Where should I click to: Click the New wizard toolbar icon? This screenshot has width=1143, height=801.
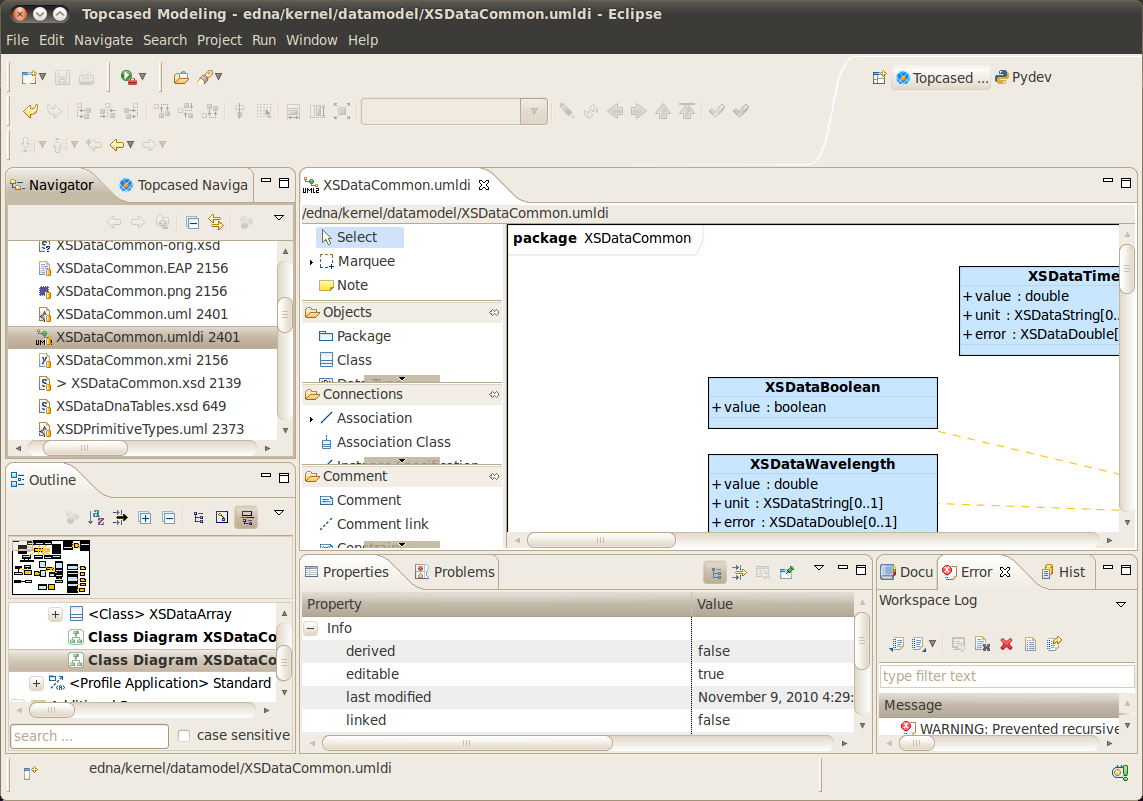(29, 77)
